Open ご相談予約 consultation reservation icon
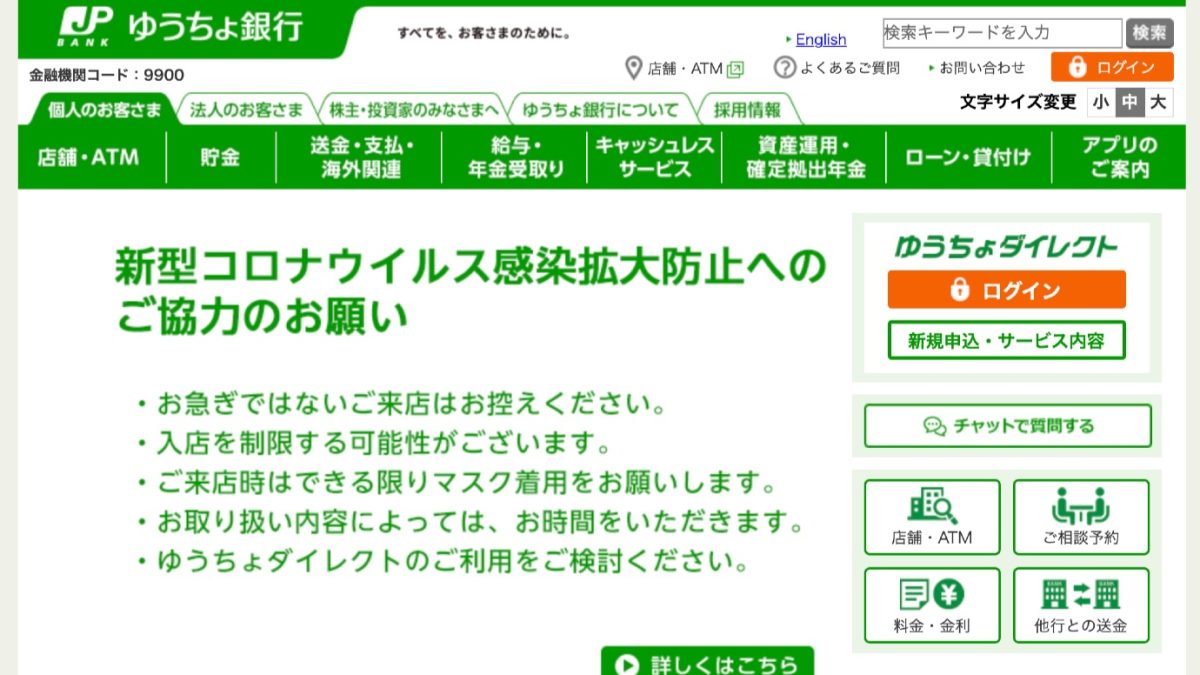Viewport: 1200px width, 675px height. (x=1081, y=516)
